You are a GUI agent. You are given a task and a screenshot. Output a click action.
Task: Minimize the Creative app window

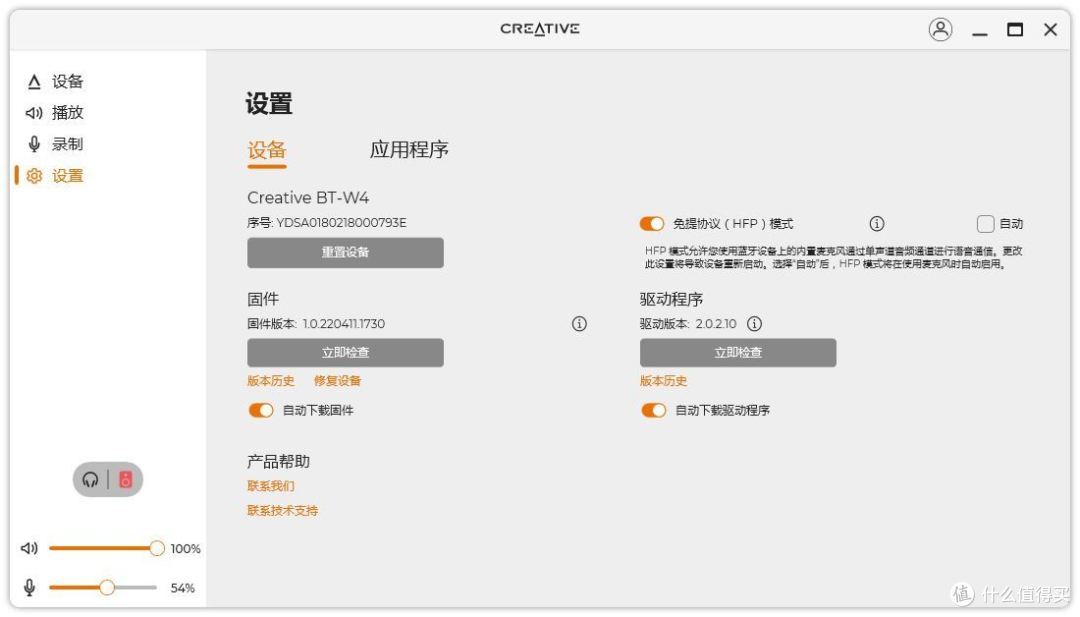[x=979, y=32]
